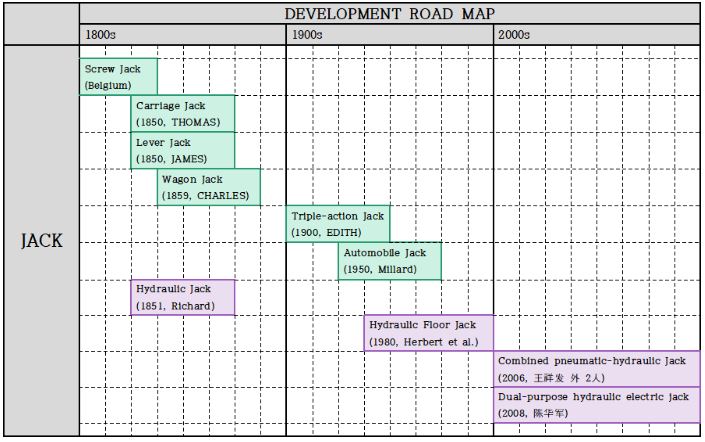Click the purple Hydraulic Jack box
705x442 pixels.
[183, 297]
